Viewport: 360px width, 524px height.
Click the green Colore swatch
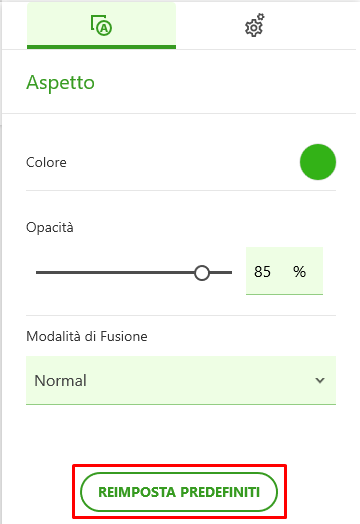(318, 162)
